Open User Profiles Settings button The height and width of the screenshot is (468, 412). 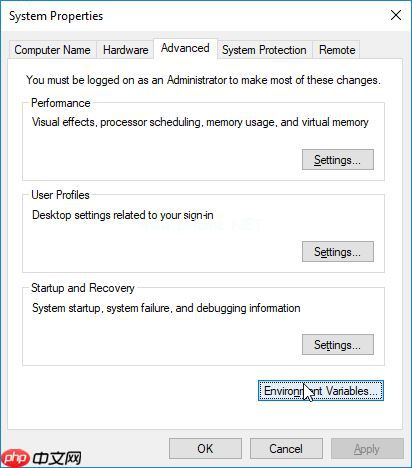tap(338, 252)
